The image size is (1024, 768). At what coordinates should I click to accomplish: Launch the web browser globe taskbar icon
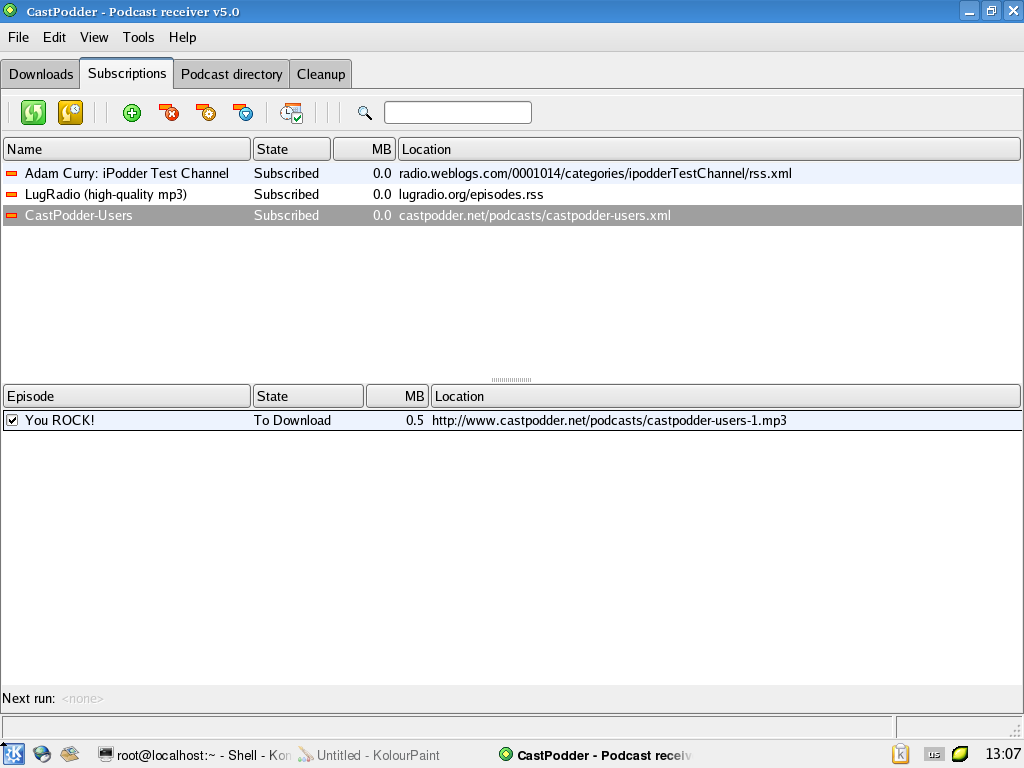point(42,754)
